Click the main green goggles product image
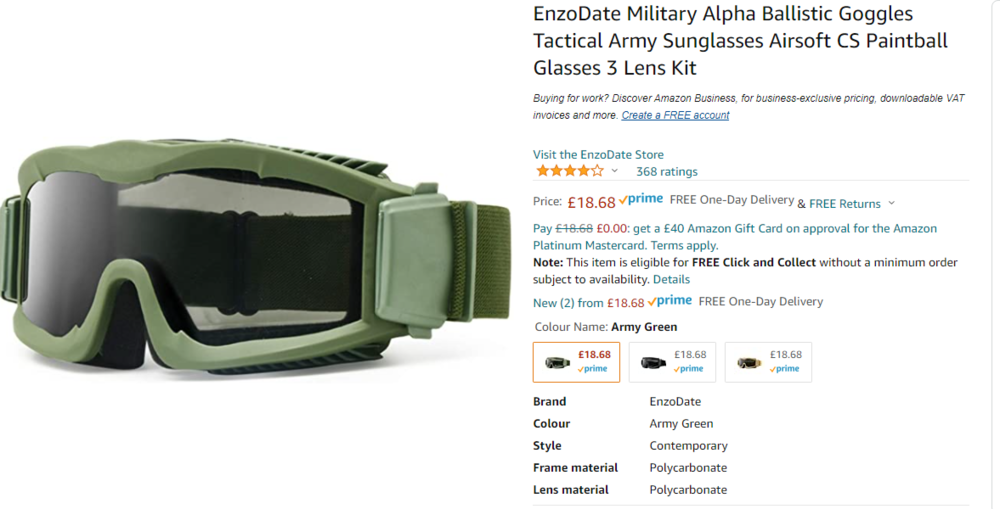 click(x=255, y=255)
